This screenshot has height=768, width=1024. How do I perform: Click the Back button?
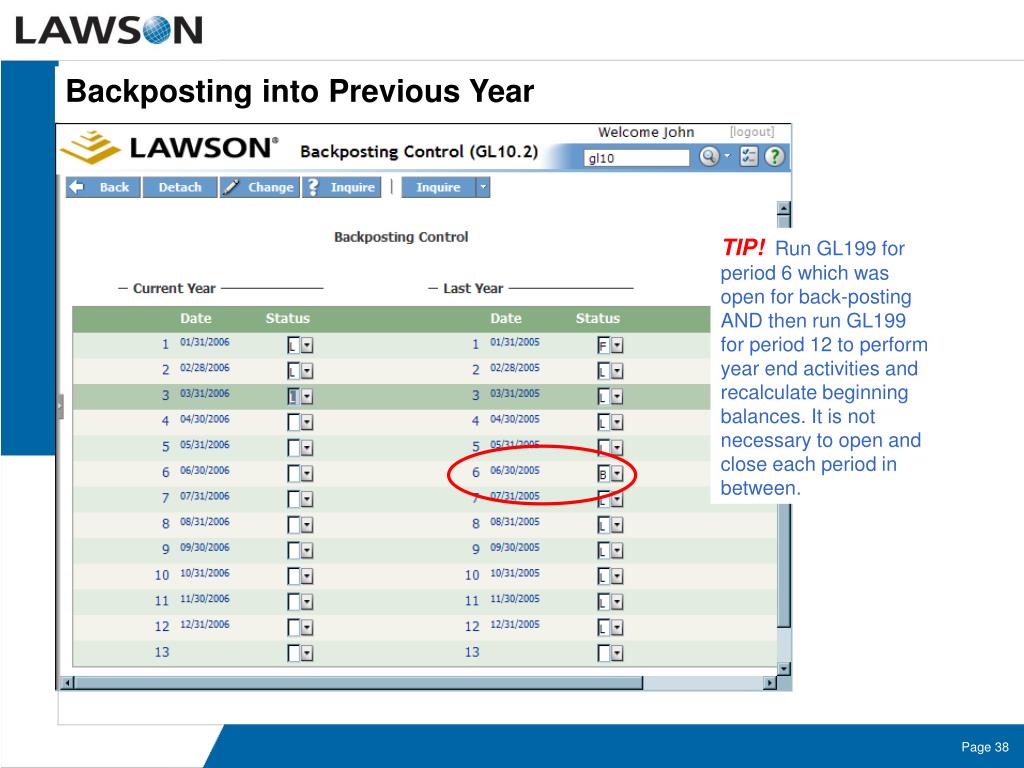pos(103,187)
